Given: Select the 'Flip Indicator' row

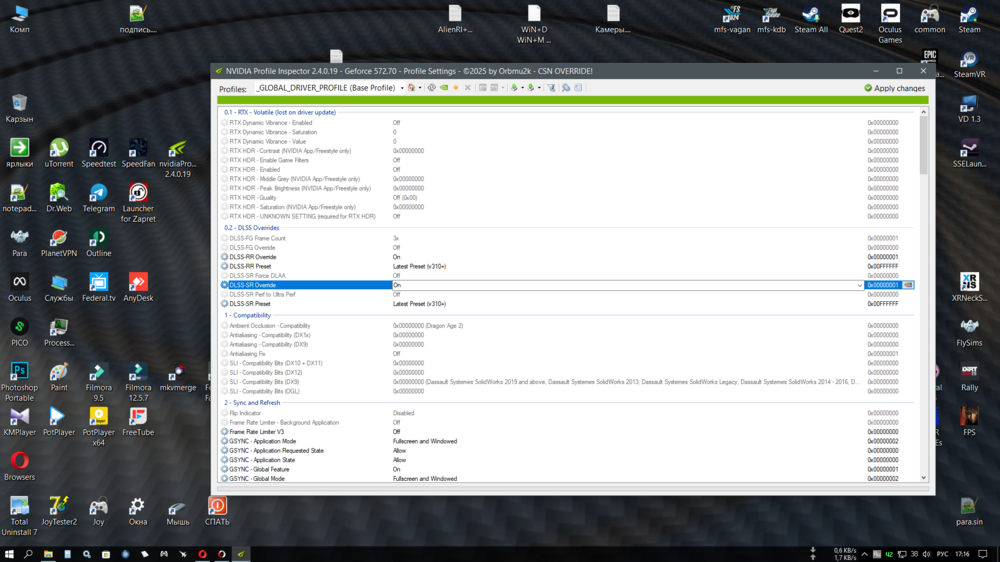Looking at the screenshot, I should pyautogui.click(x=568, y=413).
